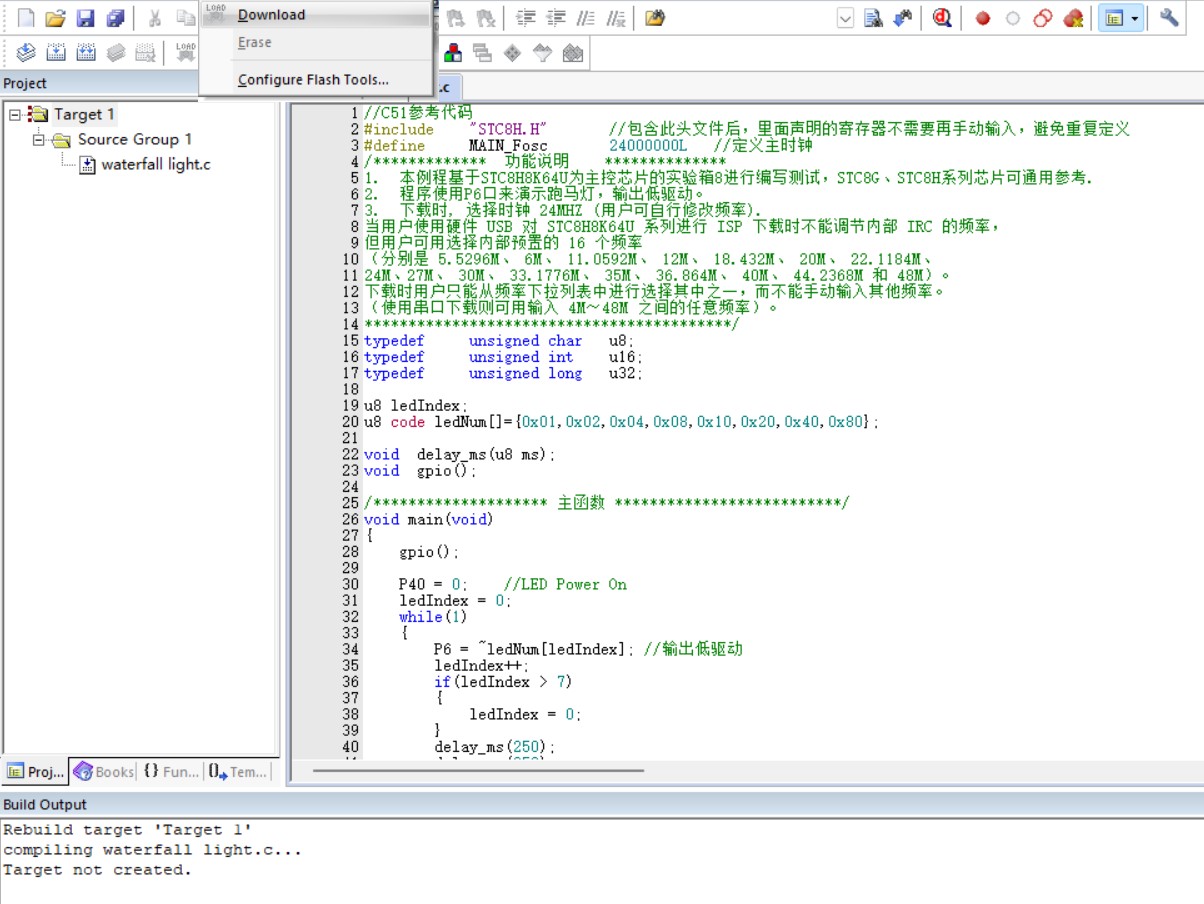Click the "Target not created." output line
1204x904 pixels.
[x=97, y=870]
